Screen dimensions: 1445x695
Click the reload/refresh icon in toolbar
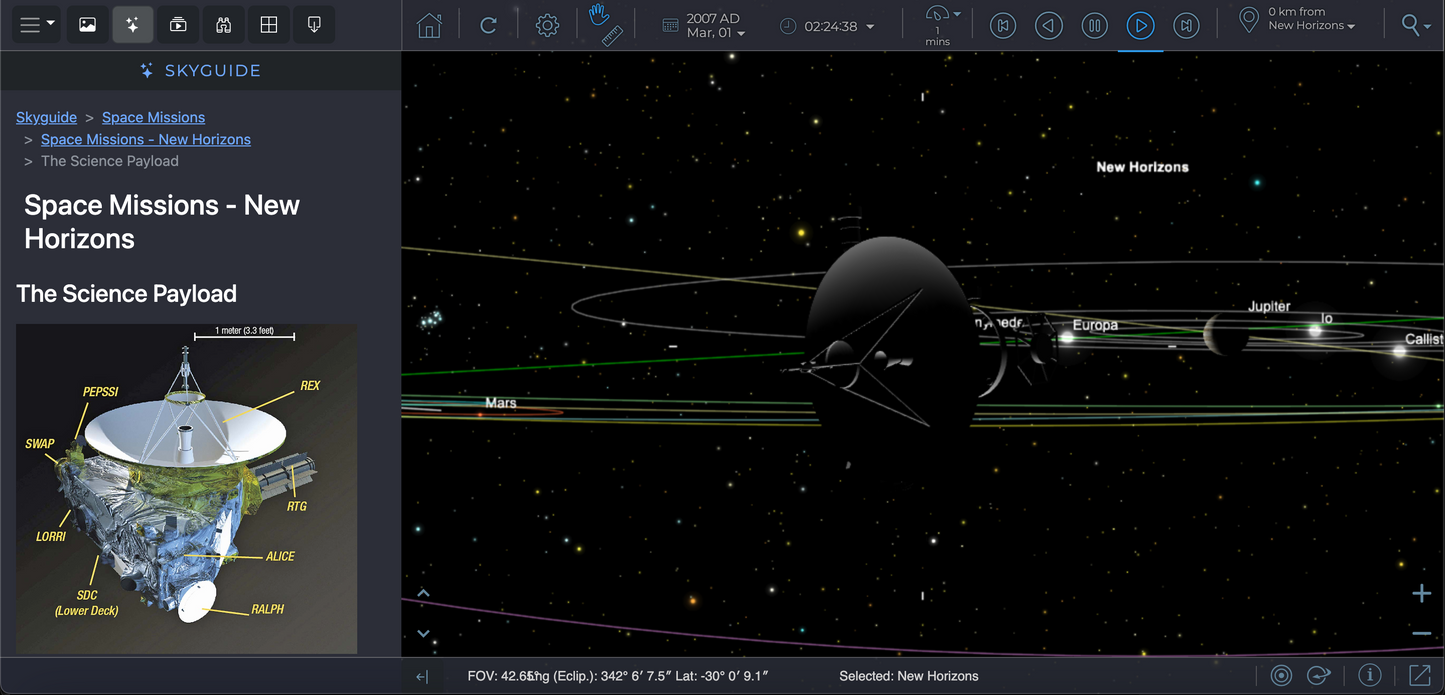488,26
